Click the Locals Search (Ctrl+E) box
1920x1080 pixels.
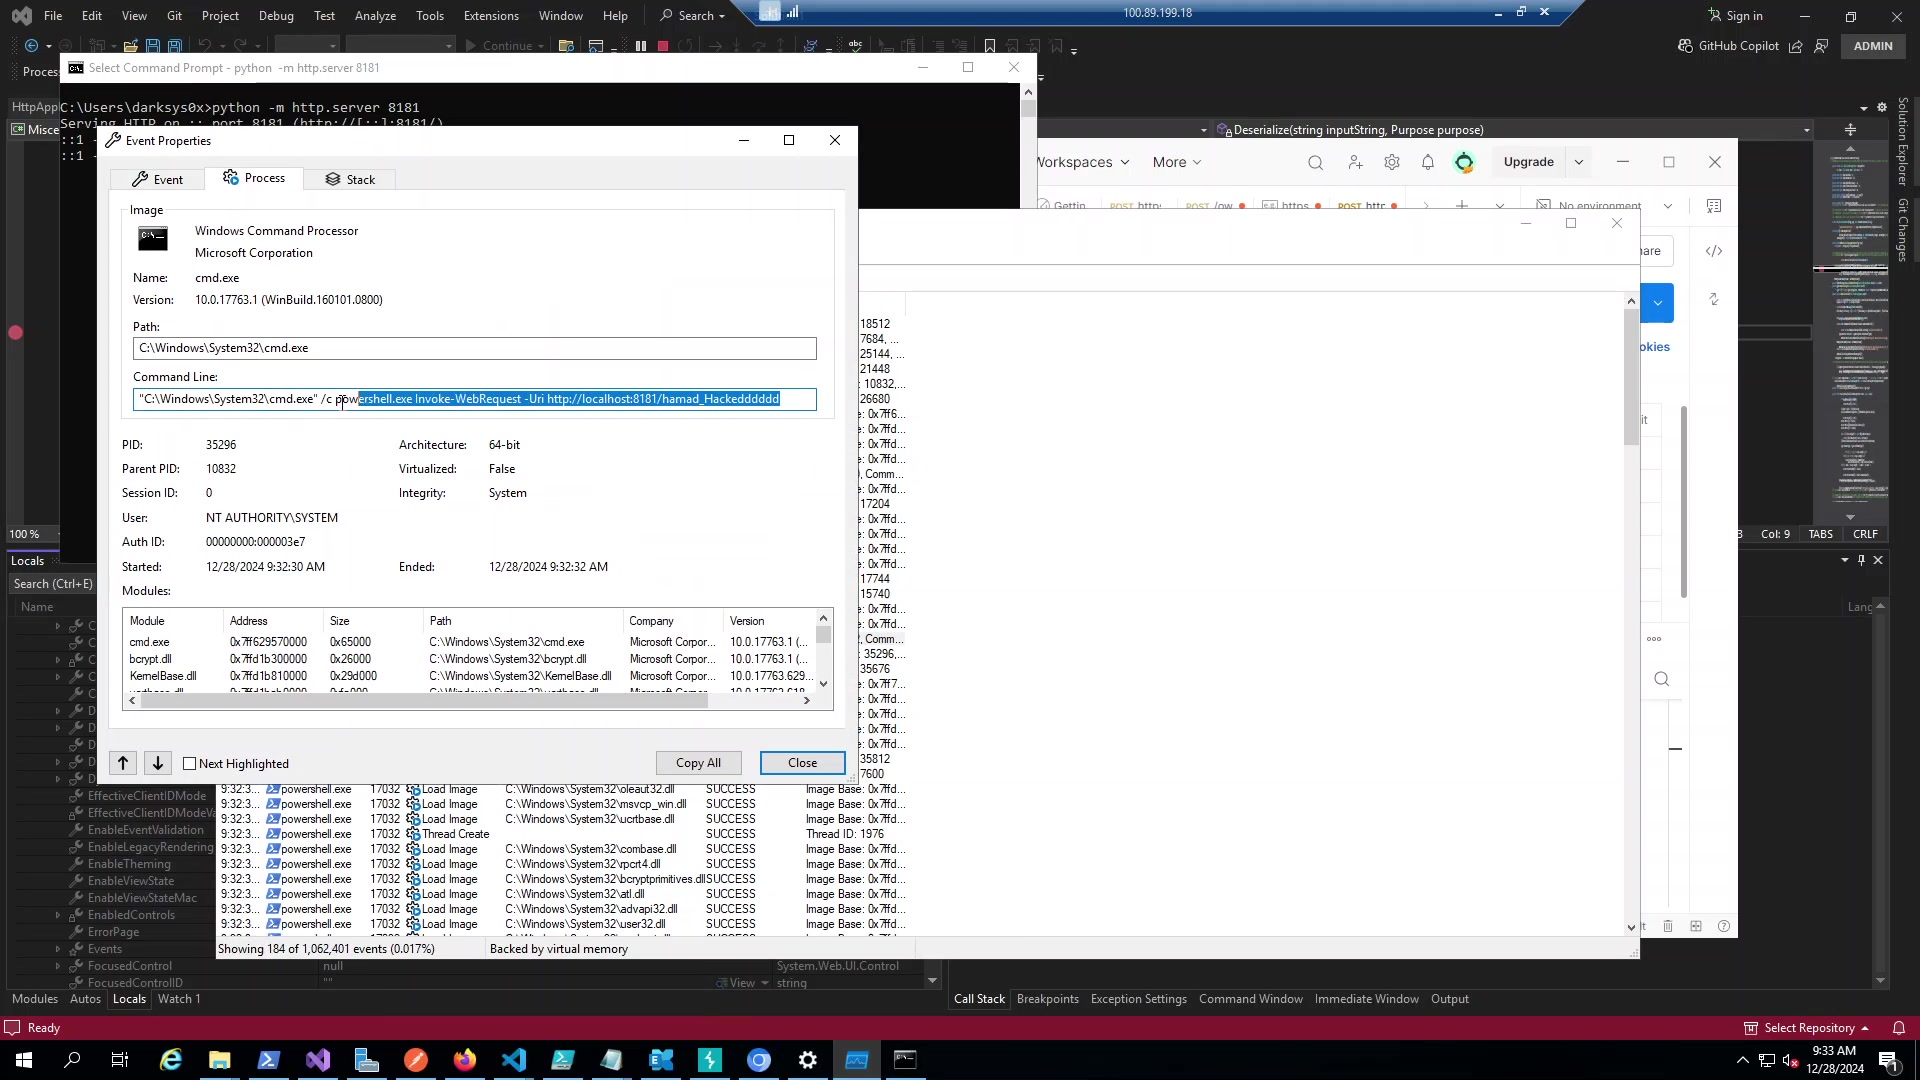(53, 584)
